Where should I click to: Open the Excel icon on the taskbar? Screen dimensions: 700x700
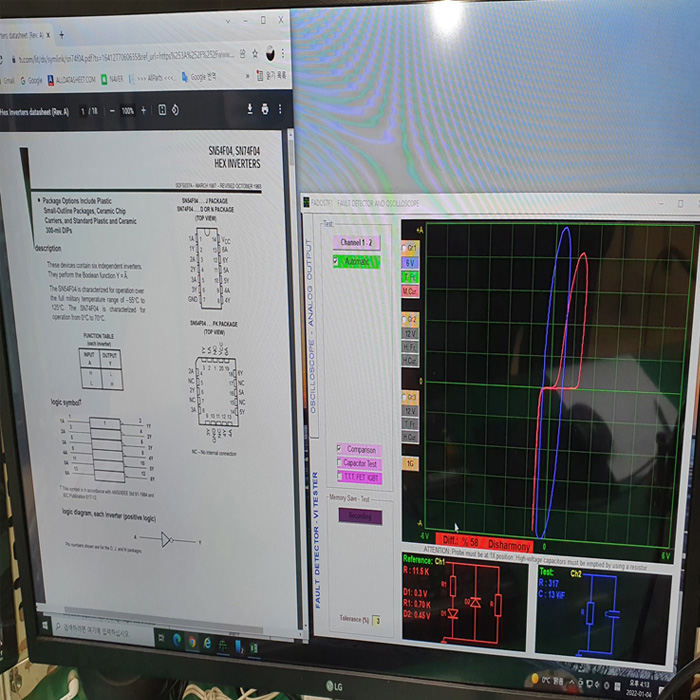click(x=254, y=647)
